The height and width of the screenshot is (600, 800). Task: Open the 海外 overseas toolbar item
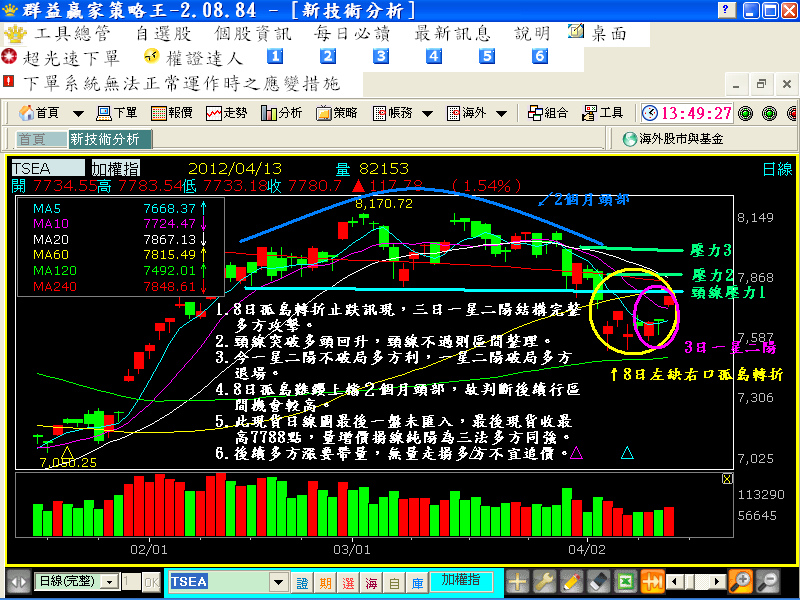(x=466, y=113)
